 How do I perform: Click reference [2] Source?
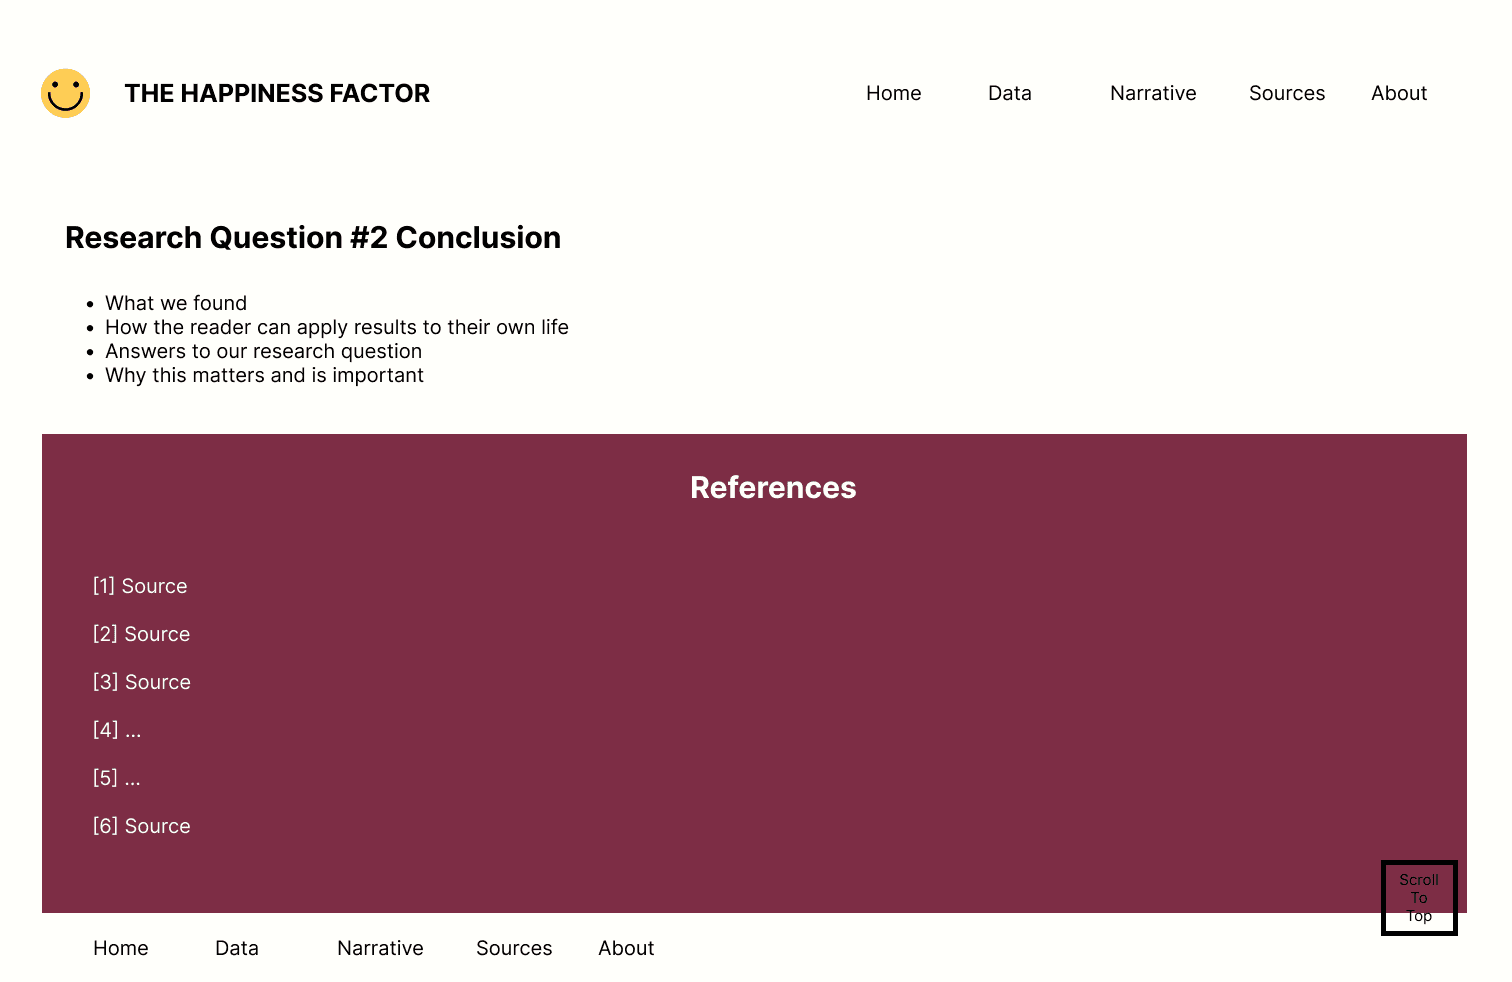(x=141, y=634)
